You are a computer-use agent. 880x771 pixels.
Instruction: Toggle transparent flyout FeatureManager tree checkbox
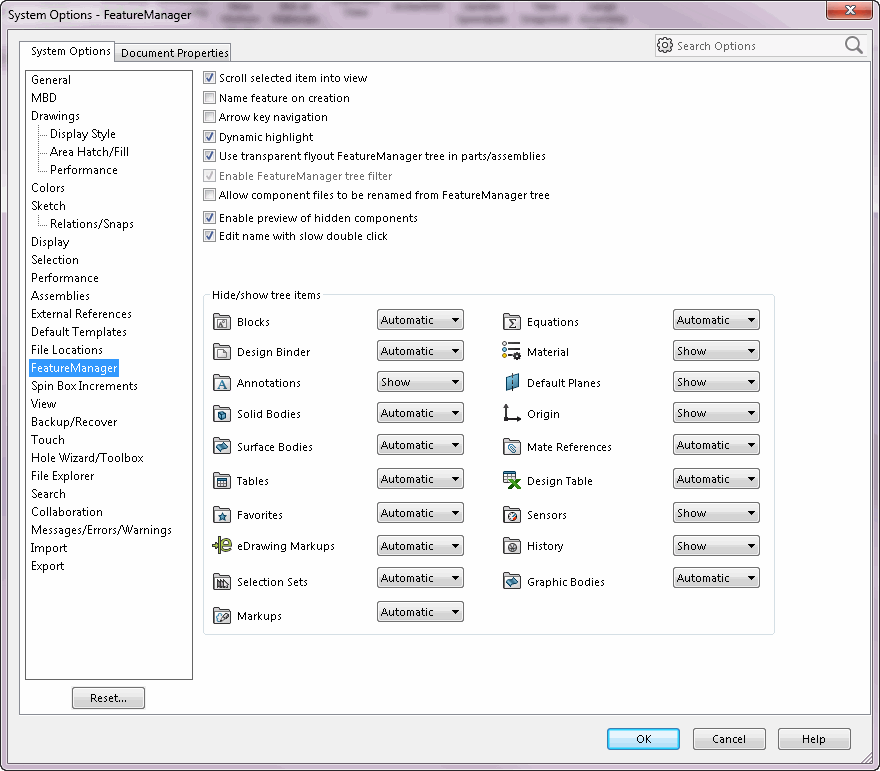coord(209,155)
